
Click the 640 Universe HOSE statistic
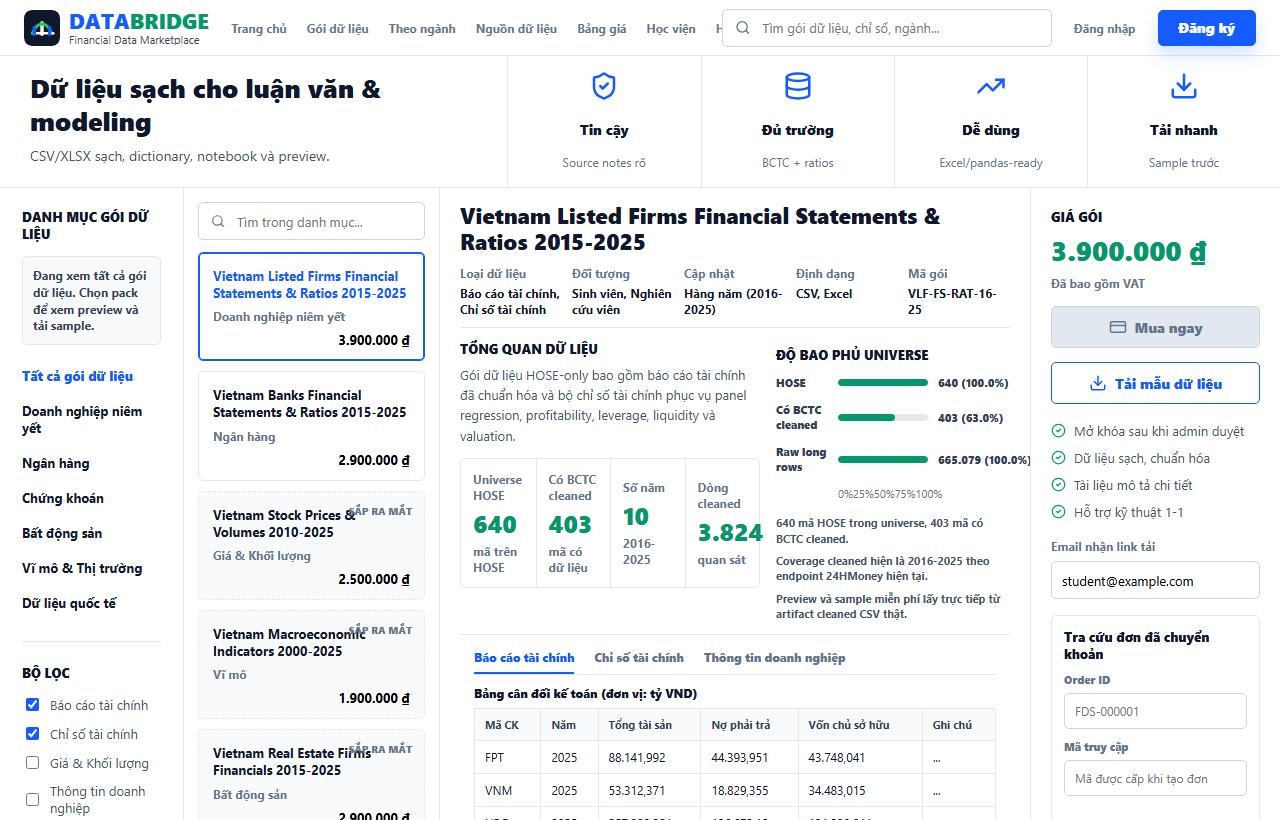tap(495, 524)
